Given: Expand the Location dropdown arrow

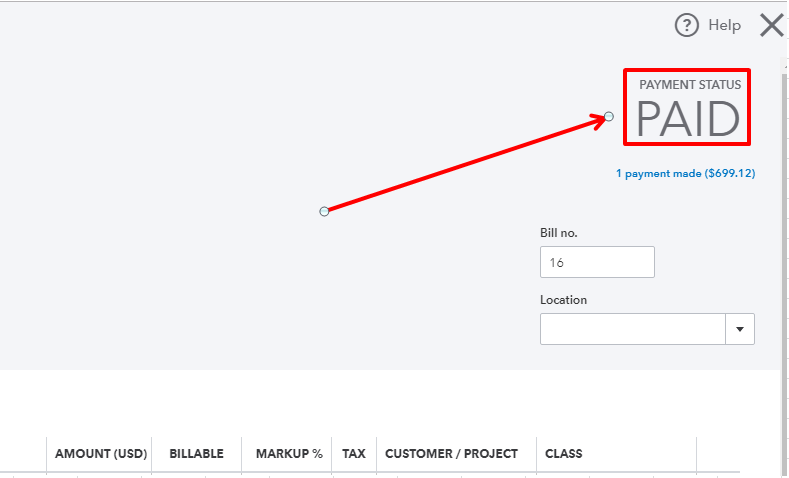Looking at the screenshot, I should [x=741, y=329].
